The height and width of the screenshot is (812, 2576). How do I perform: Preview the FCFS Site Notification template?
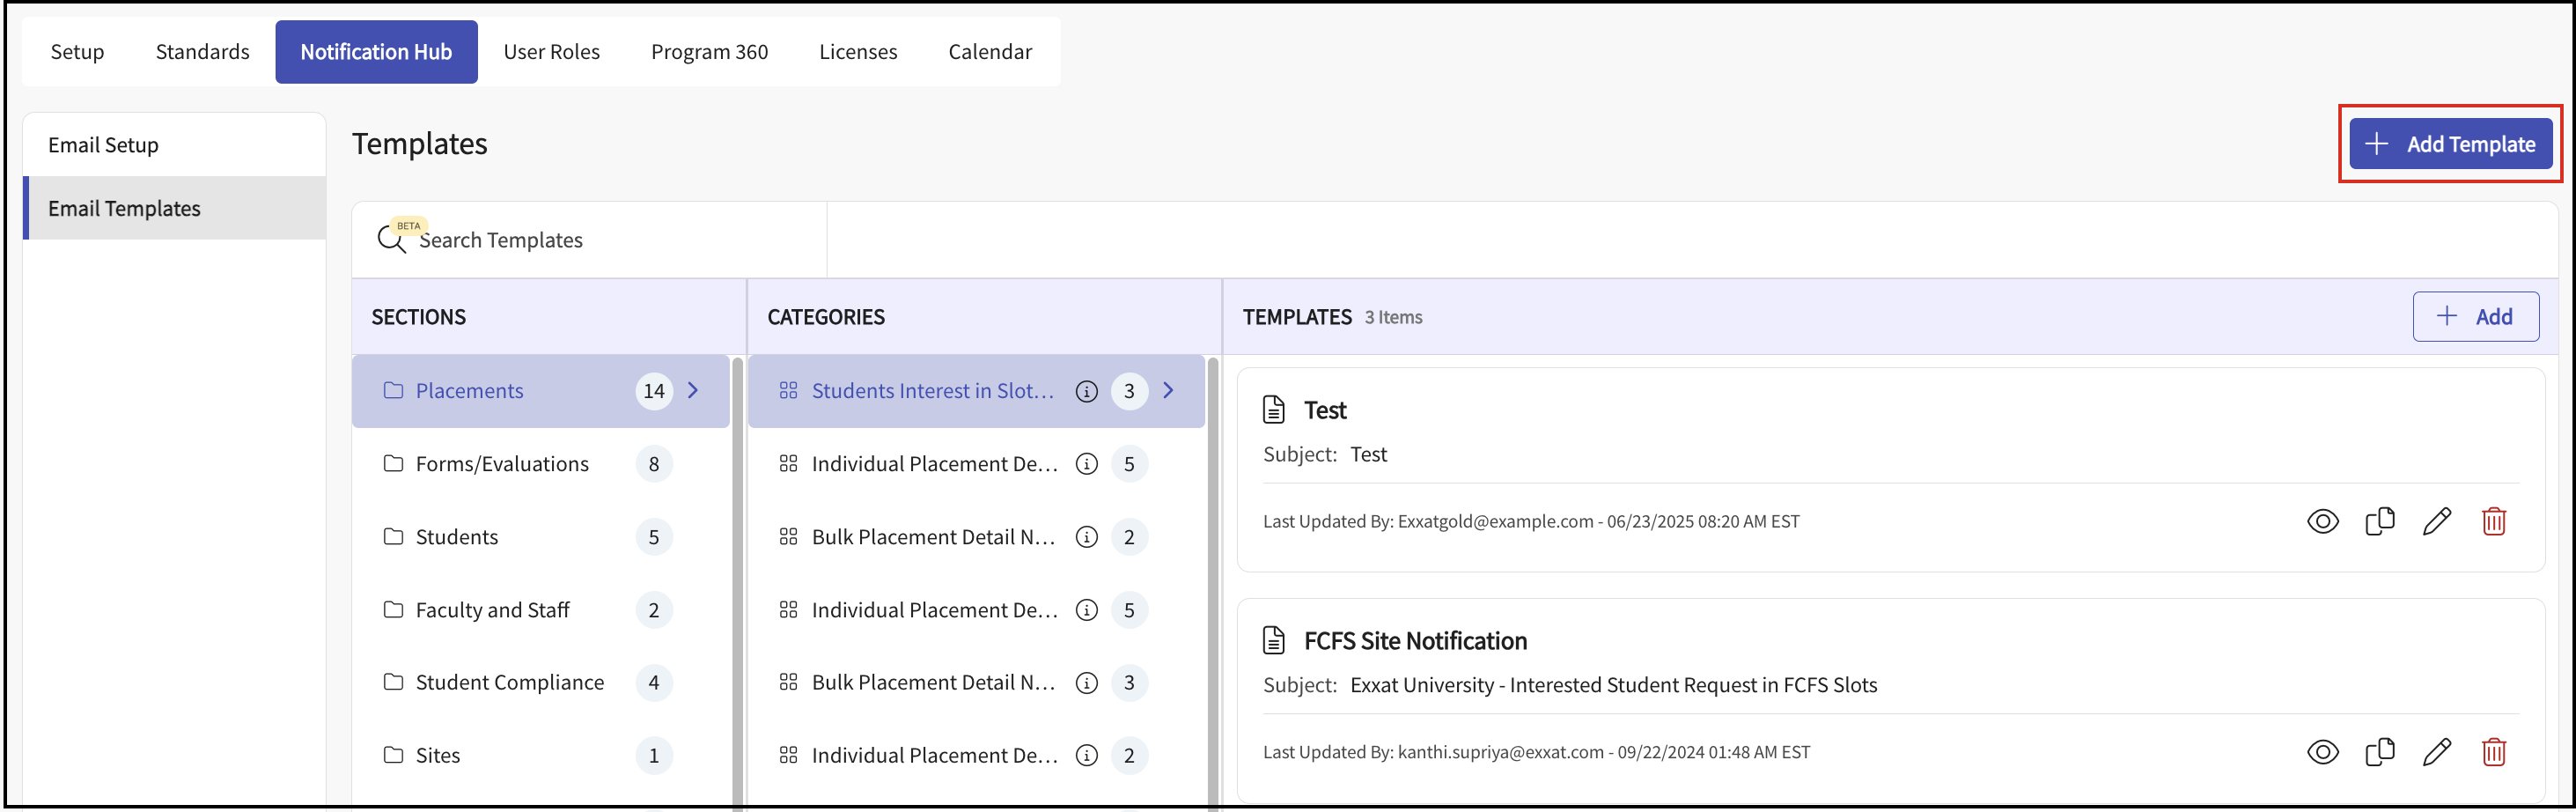pos(2322,752)
